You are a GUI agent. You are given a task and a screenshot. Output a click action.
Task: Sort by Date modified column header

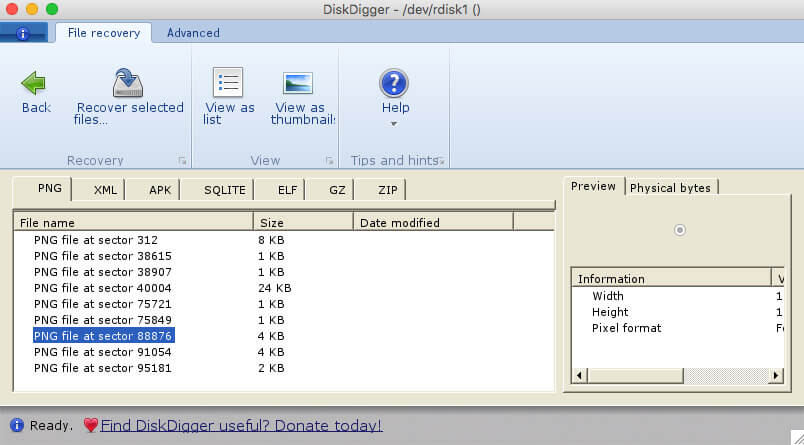pyautogui.click(x=433, y=222)
